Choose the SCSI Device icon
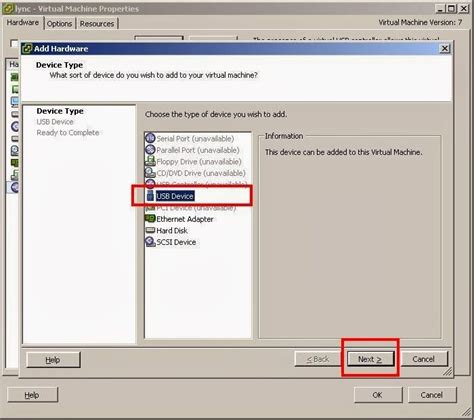This screenshot has width=474, height=420. point(150,242)
